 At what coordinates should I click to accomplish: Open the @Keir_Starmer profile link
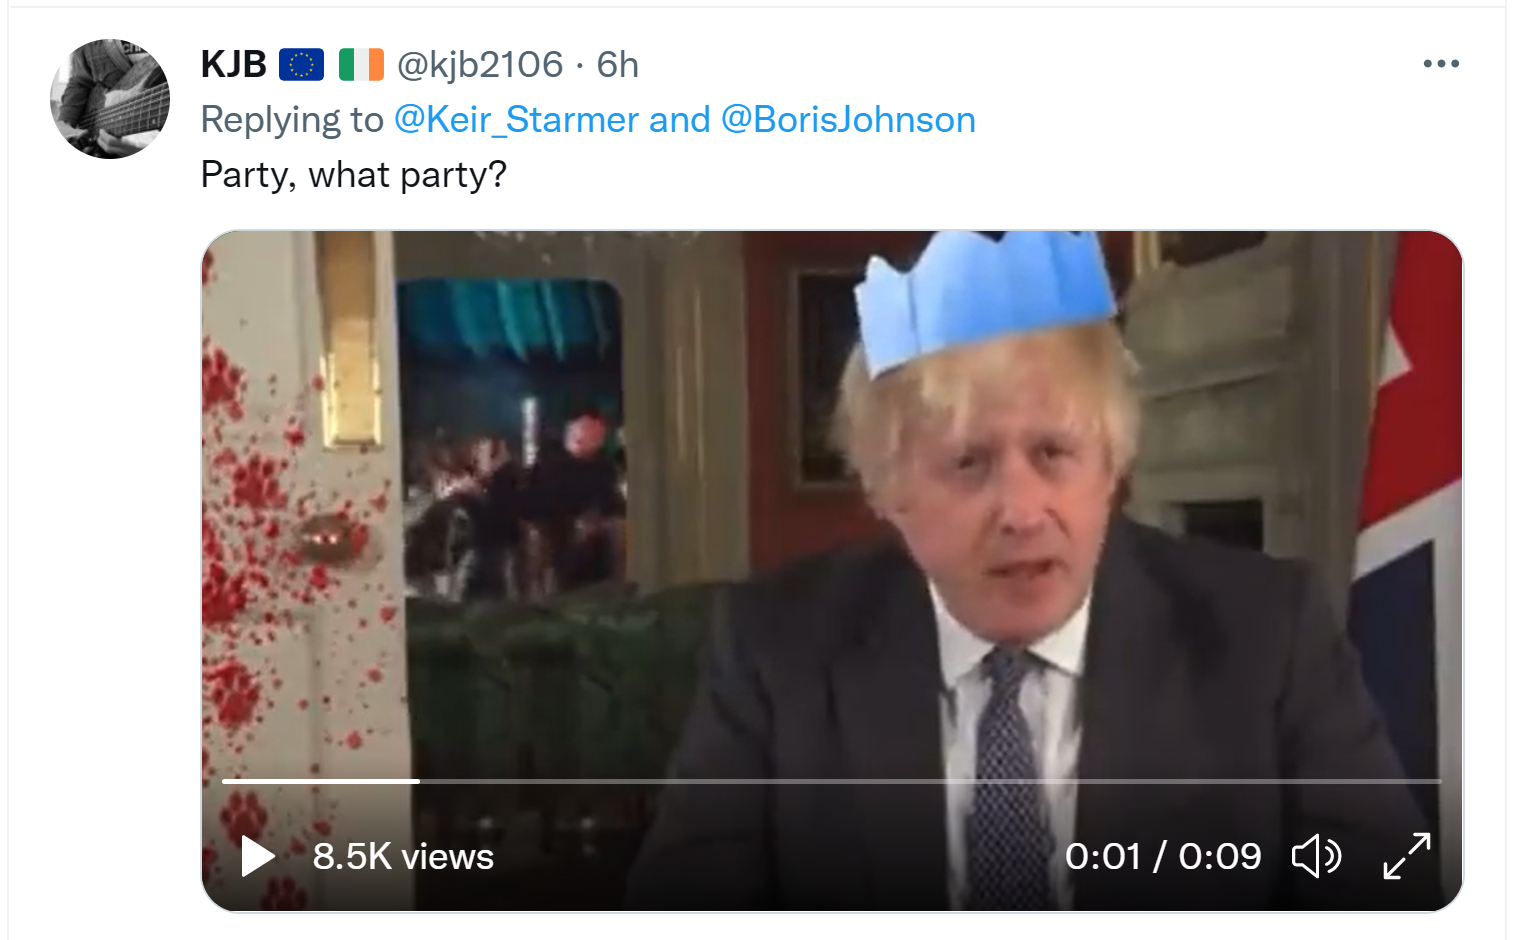point(516,120)
